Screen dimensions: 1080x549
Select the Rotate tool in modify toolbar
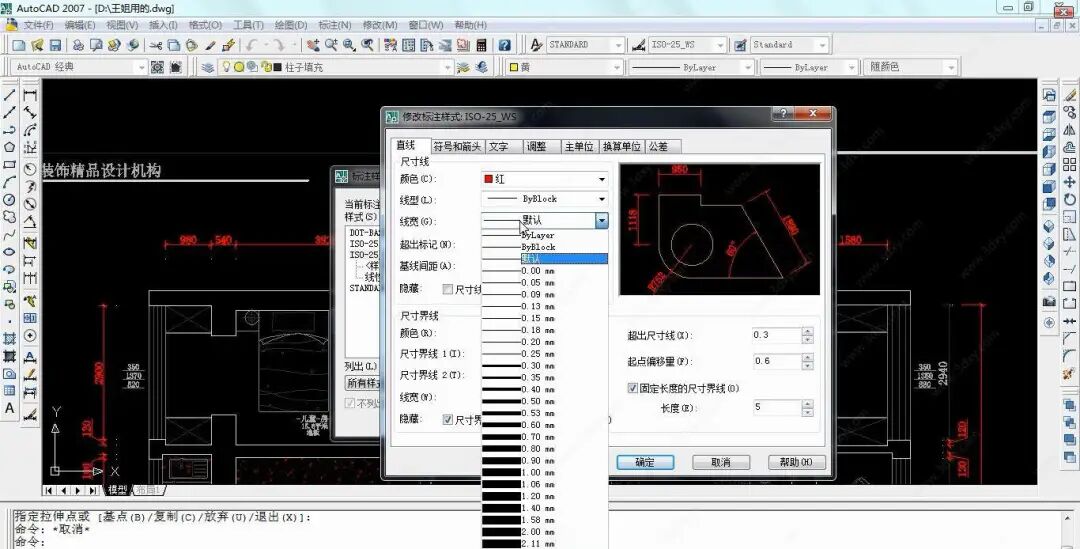(x=1069, y=199)
